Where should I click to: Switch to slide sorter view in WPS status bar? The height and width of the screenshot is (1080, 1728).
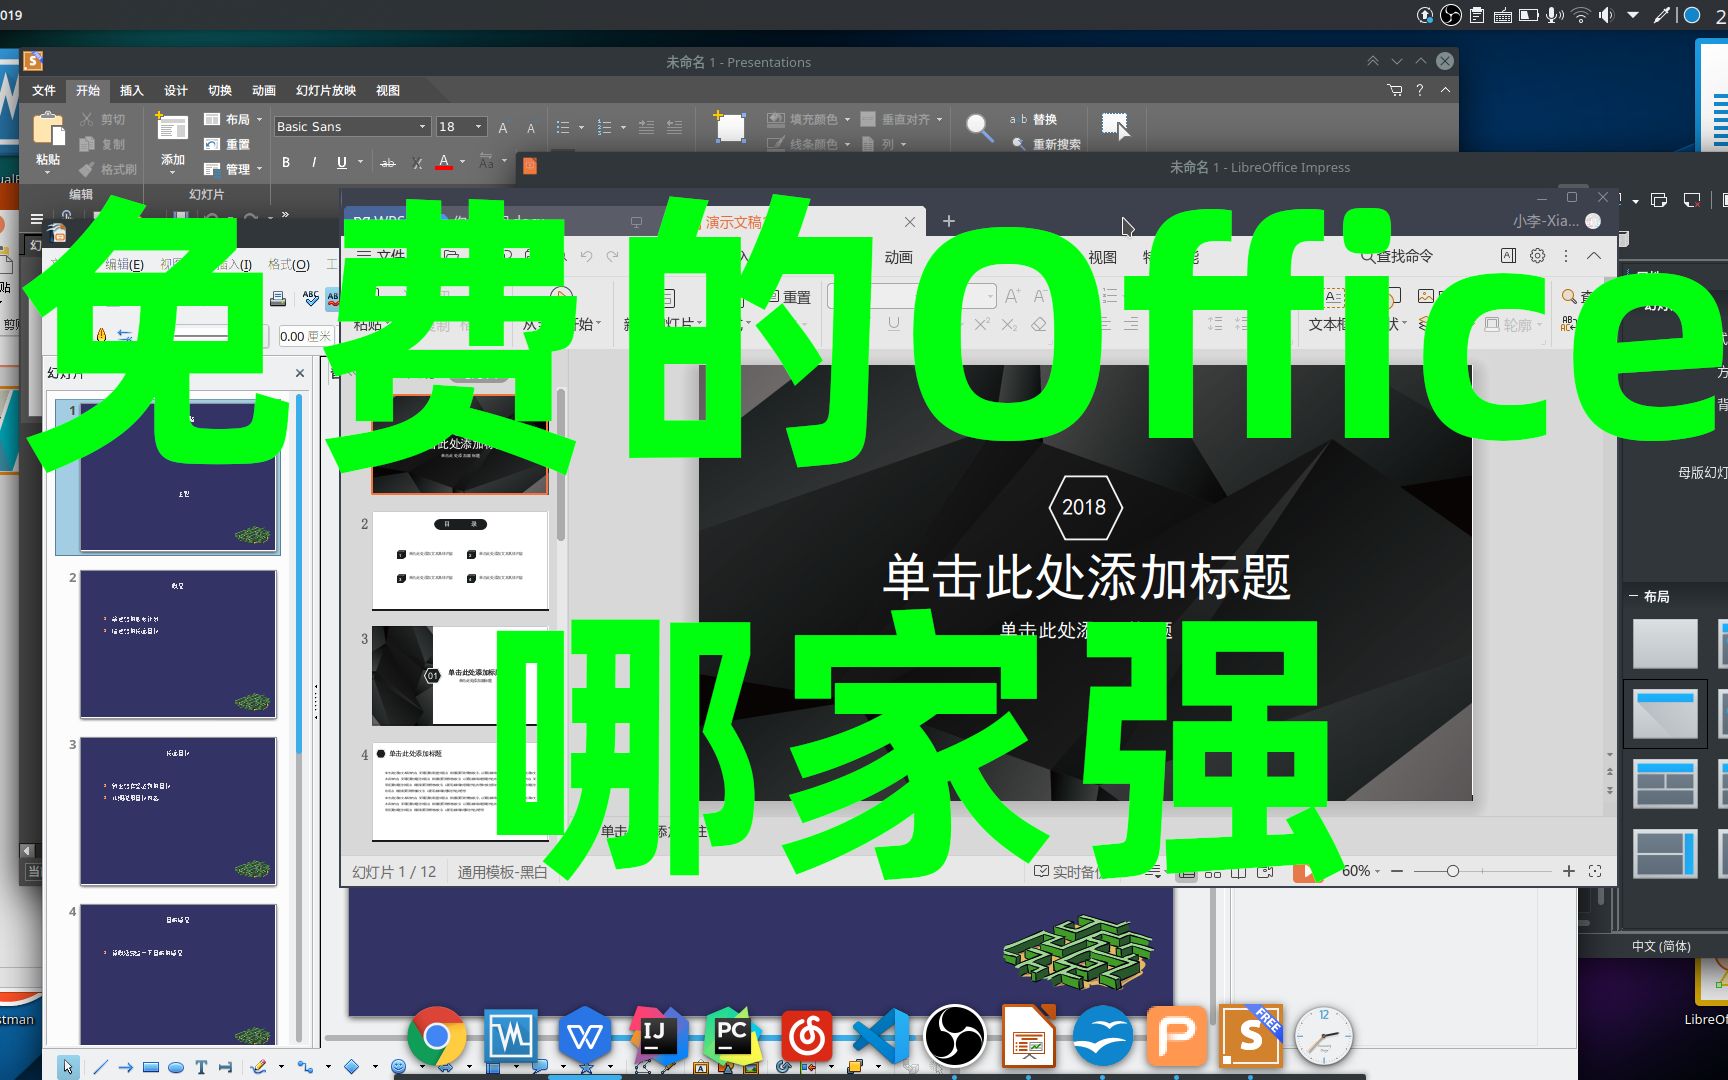(1213, 872)
